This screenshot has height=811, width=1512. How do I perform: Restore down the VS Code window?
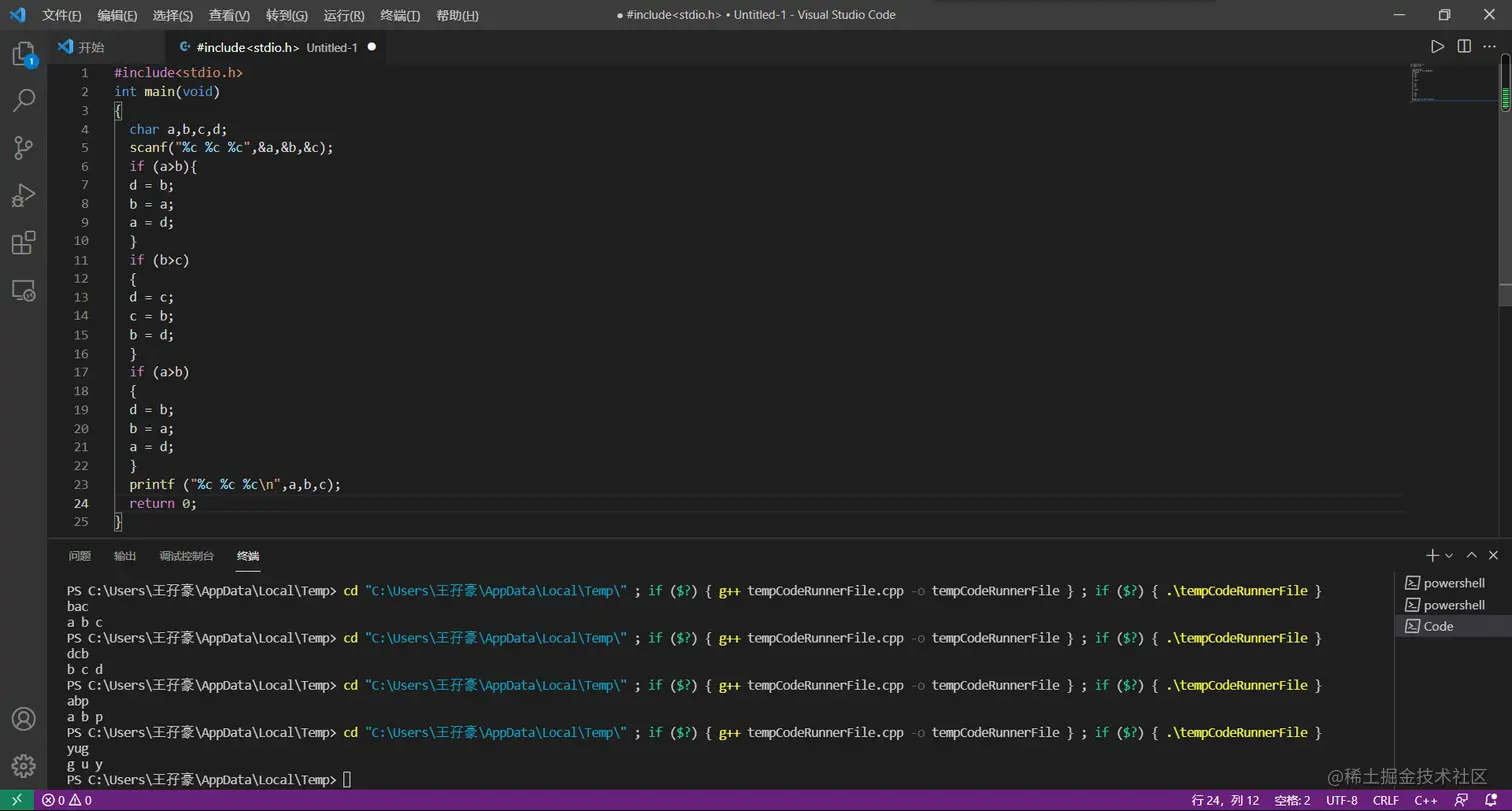click(x=1444, y=15)
